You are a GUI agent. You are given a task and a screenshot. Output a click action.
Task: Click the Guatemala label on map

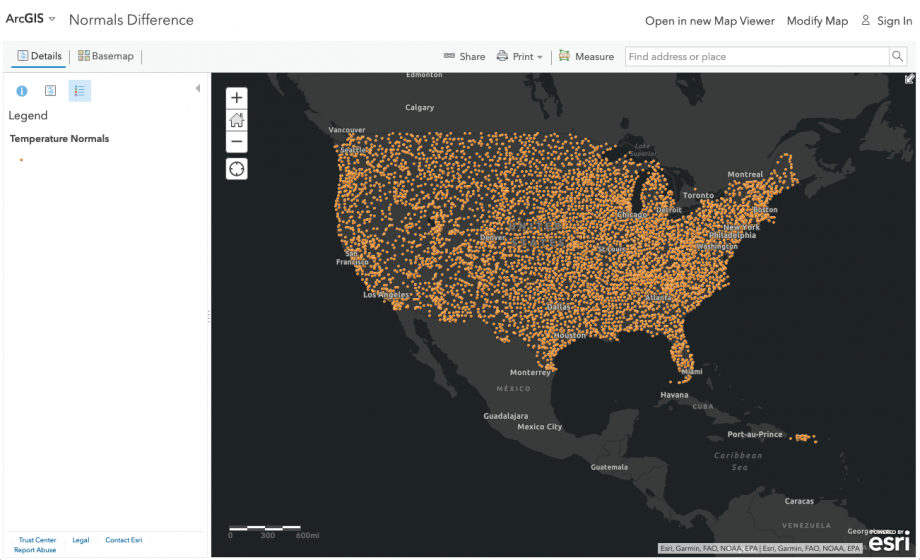click(x=609, y=467)
